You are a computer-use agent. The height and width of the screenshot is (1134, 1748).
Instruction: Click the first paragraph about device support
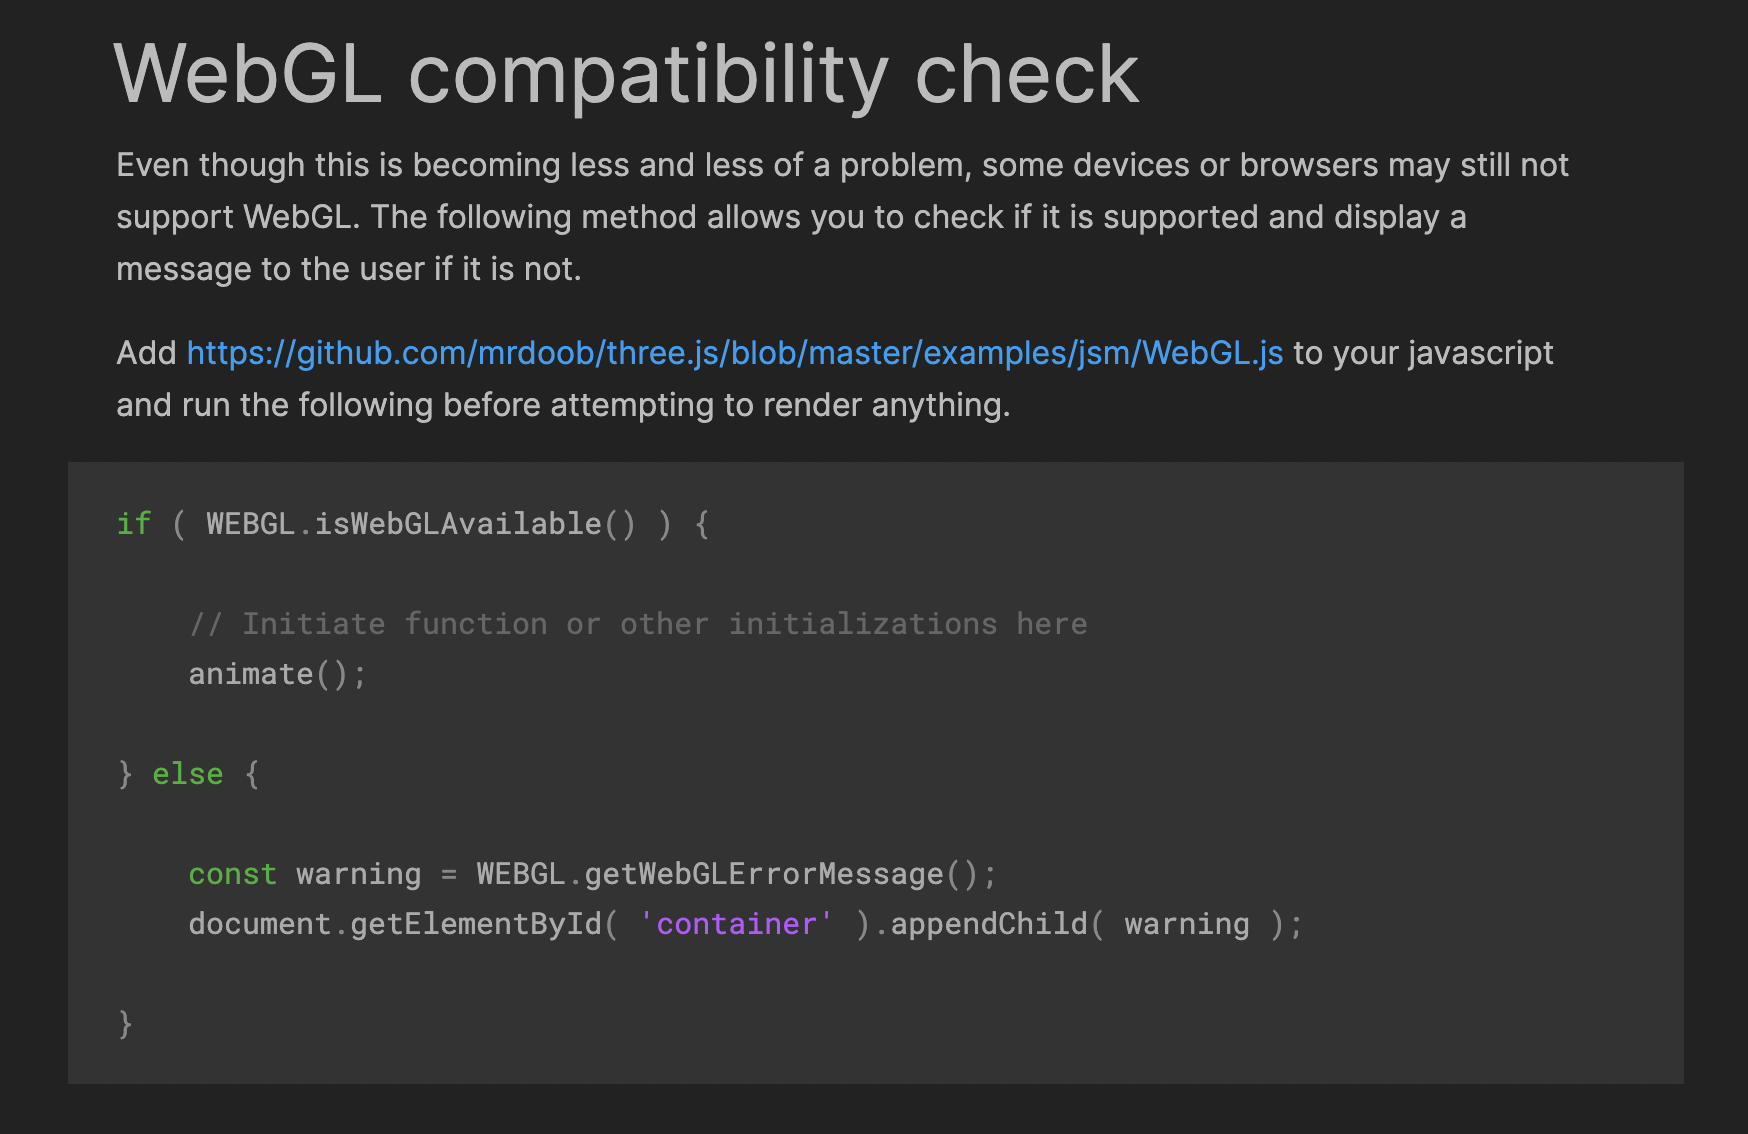coord(842,217)
